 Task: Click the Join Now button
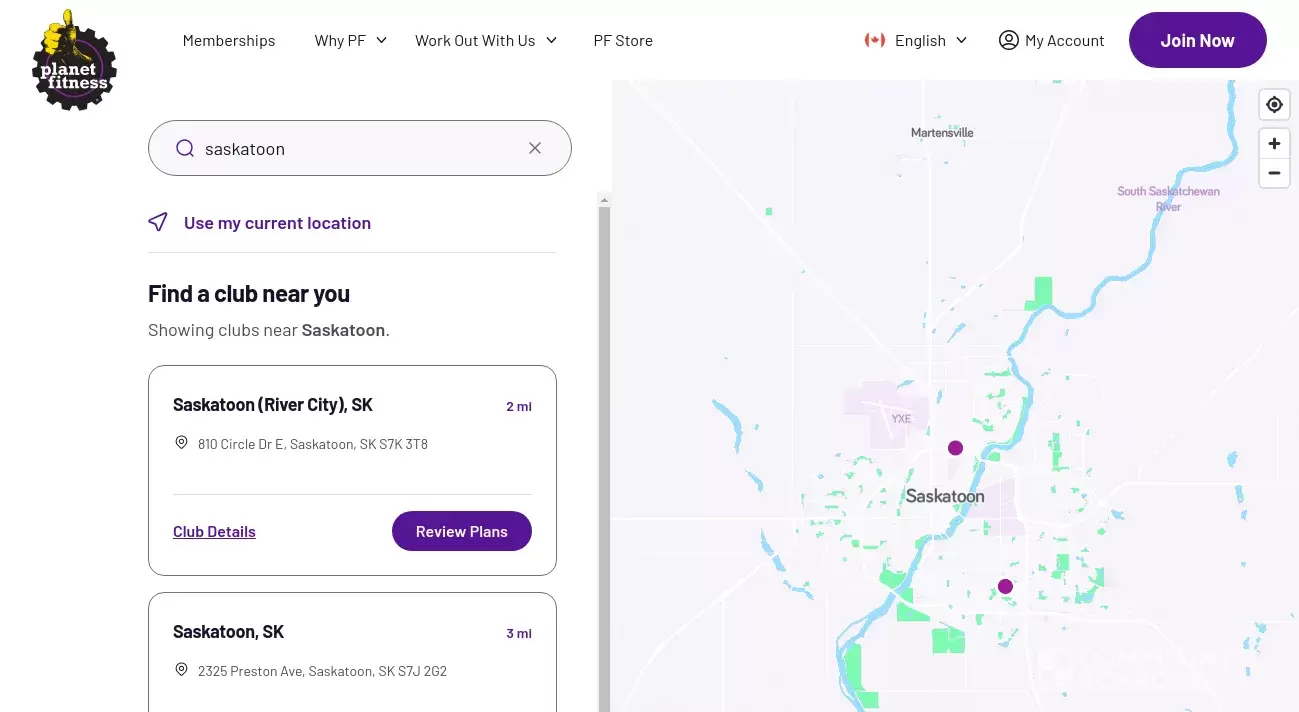click(x=1197, y=41)
